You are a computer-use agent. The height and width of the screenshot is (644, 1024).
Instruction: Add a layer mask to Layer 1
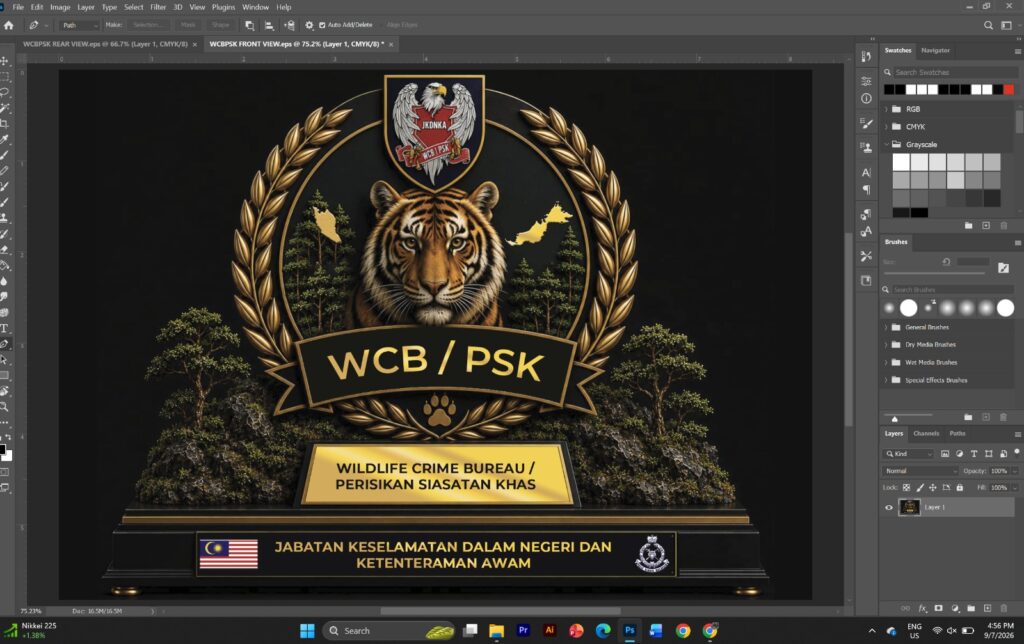938,608
